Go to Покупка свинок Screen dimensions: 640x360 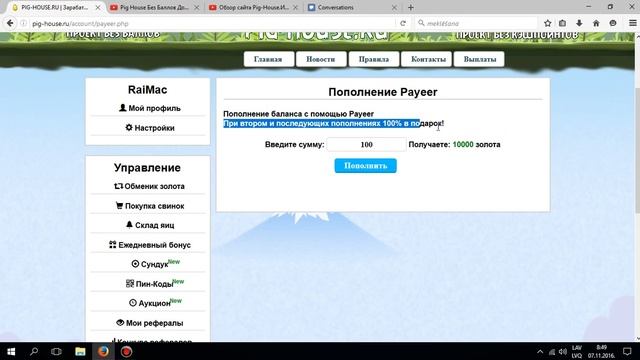[x=149, y=206]
